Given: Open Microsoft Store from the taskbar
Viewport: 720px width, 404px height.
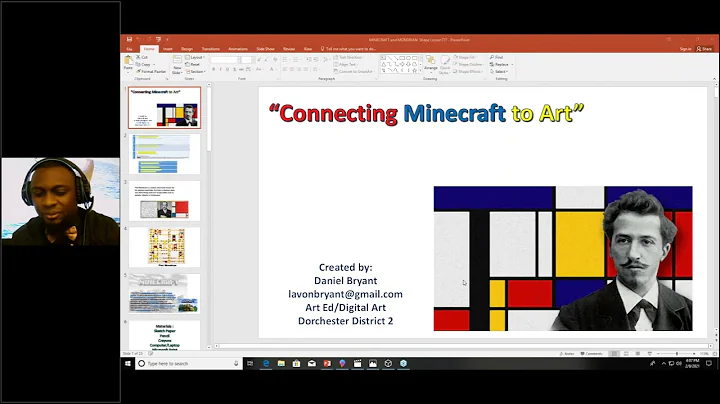Looking at the screenshot, I should tap(296, 363).
